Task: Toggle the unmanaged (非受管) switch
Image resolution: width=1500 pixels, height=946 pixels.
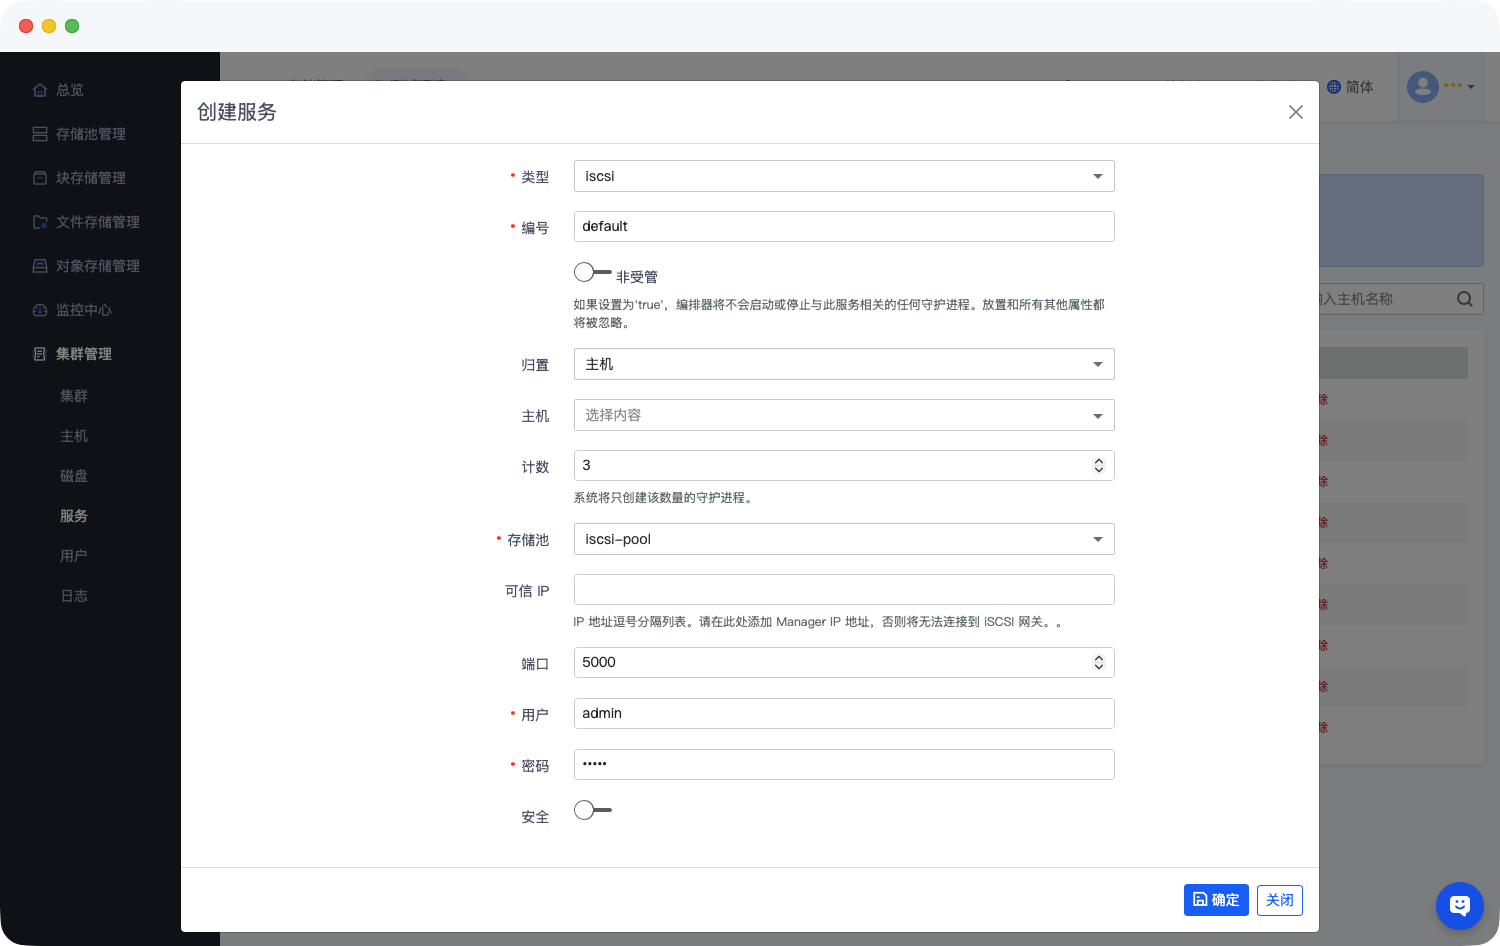Action: click(x=592, y=272)
